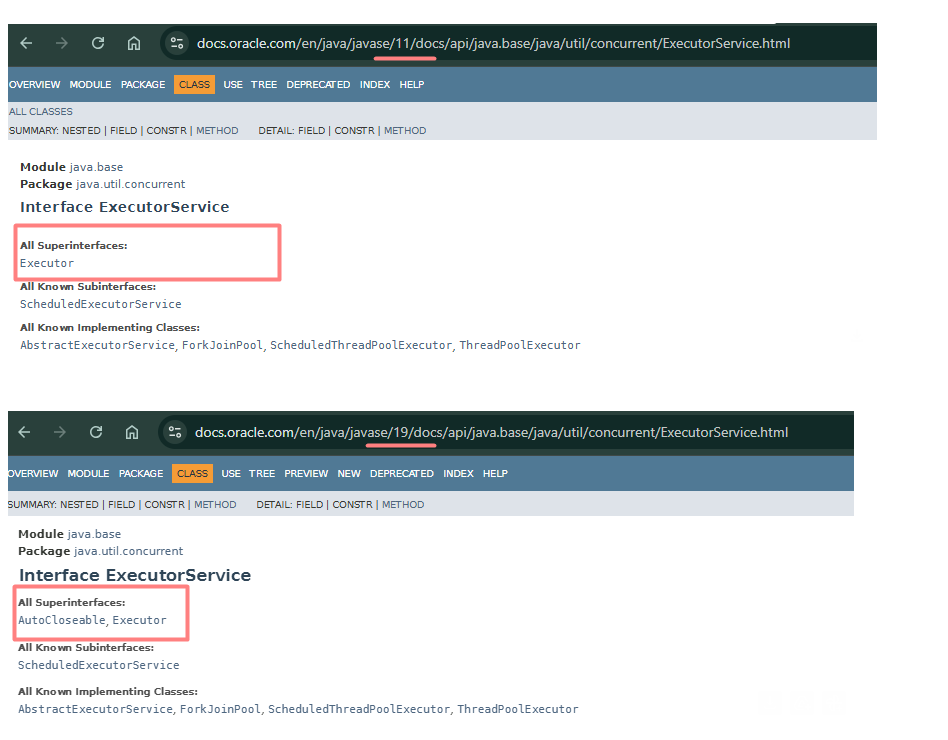Viewport: 948px width, 740px height.
Task: Open USE in Java 11 nav bar
Action: (233, 85)
